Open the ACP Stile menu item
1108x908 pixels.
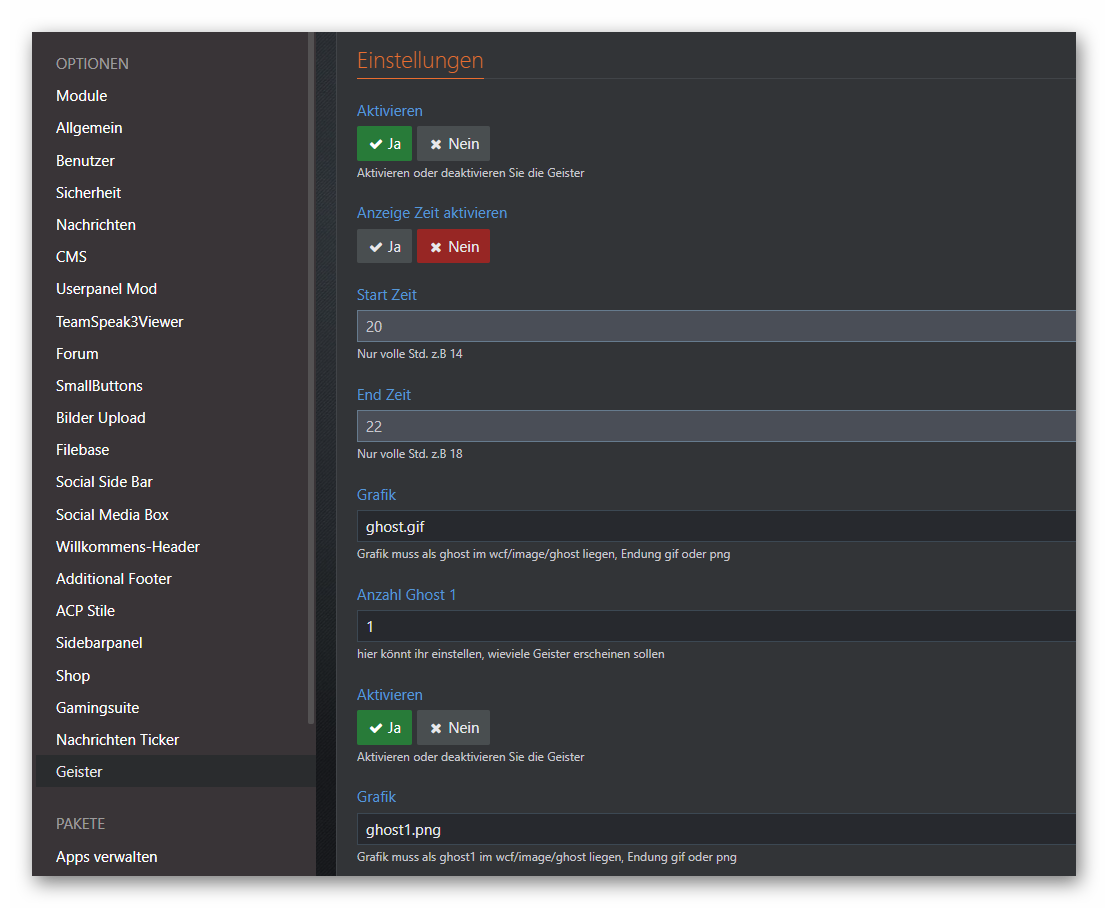coord(86,611)
